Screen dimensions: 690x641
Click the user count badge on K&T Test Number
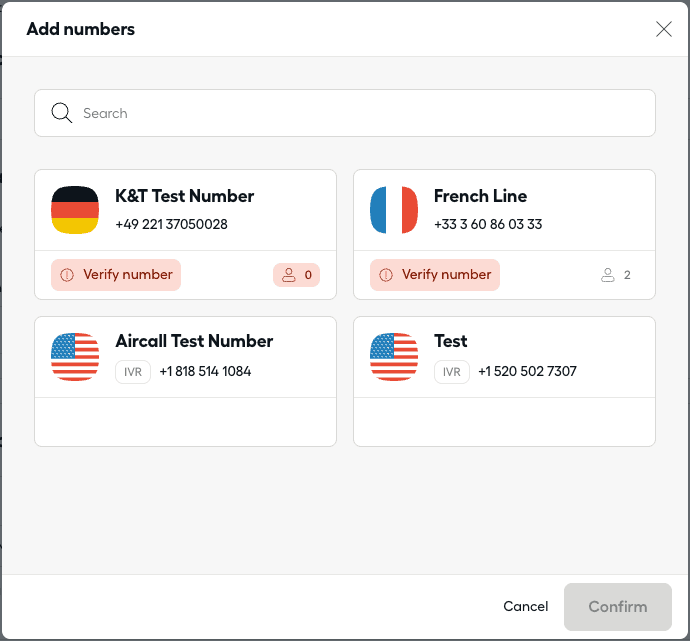pos(296,275)
